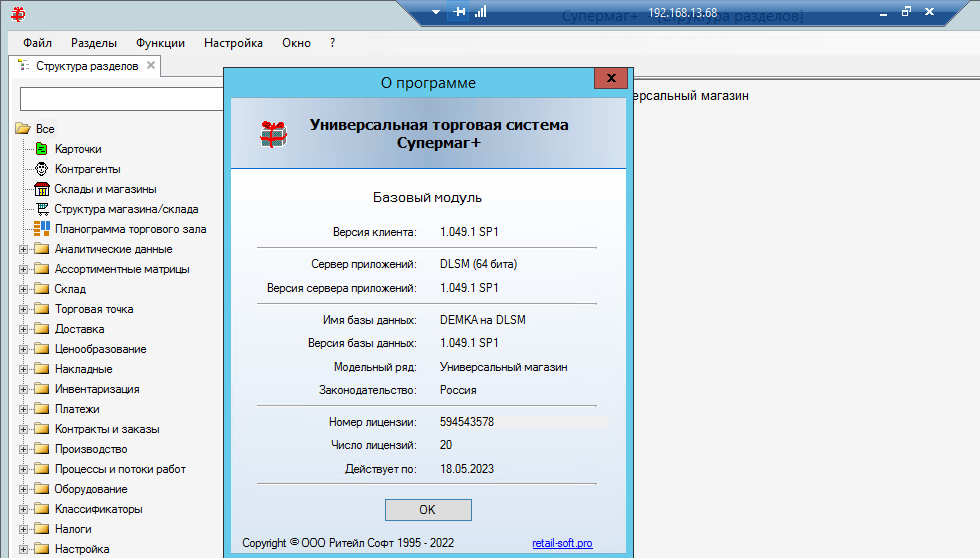Viewport: 980px width, 558px height.
Task: Open the Разделы menu
Action: coord(94,43)
